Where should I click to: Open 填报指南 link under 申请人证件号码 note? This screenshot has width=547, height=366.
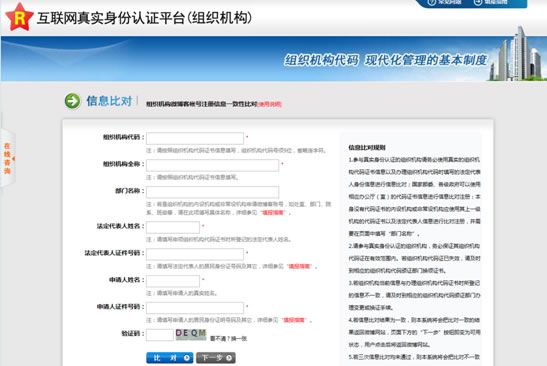(294, 320)
